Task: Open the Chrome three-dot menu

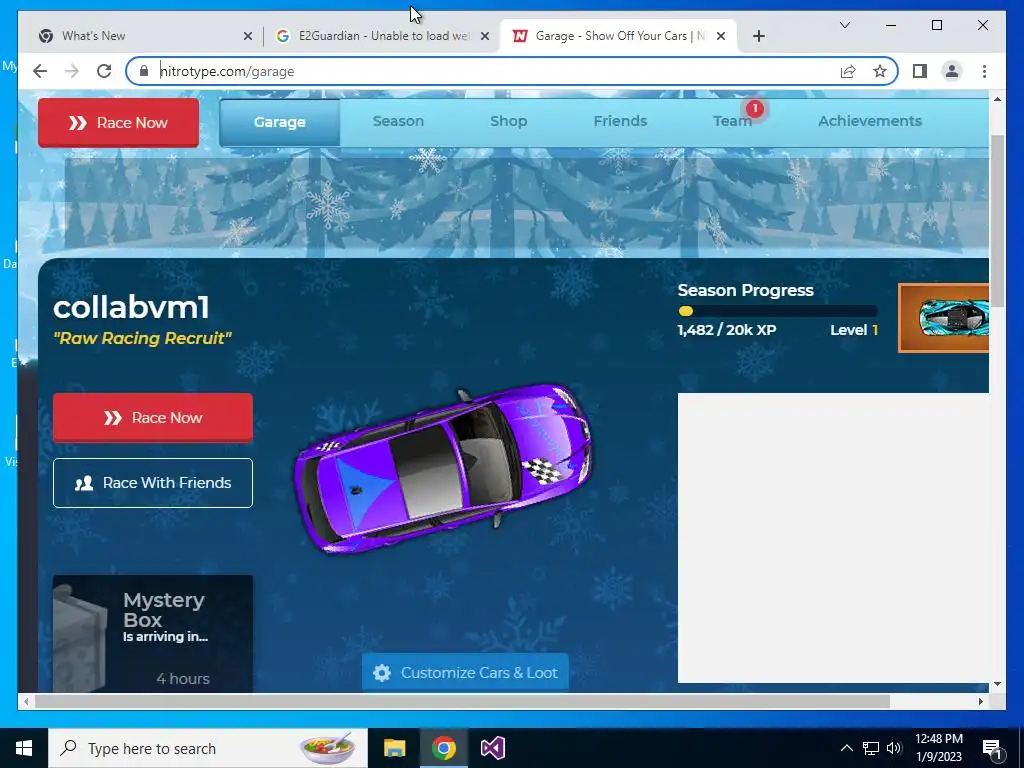Action: [984, 71]
